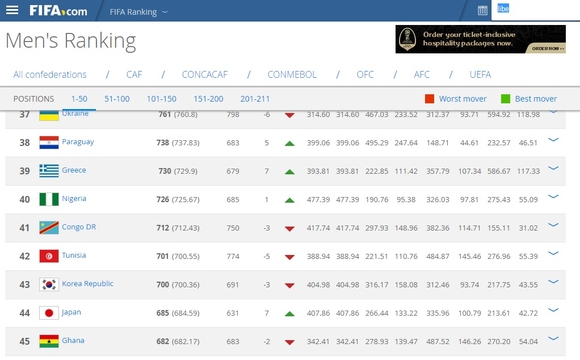Select the UEFA confederation tab
580x360 pixels.
pyautogui.click(x=480, y=75)
